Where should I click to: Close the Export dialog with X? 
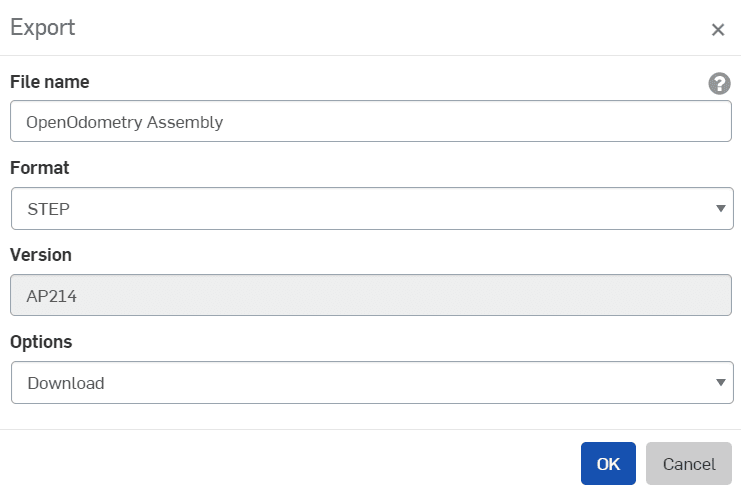click(x=717, y=30)
